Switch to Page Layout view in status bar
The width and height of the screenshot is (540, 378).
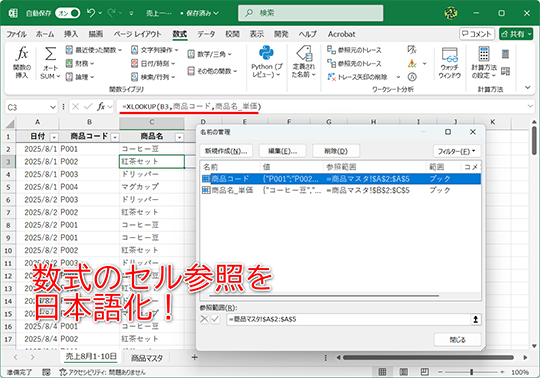404,372
